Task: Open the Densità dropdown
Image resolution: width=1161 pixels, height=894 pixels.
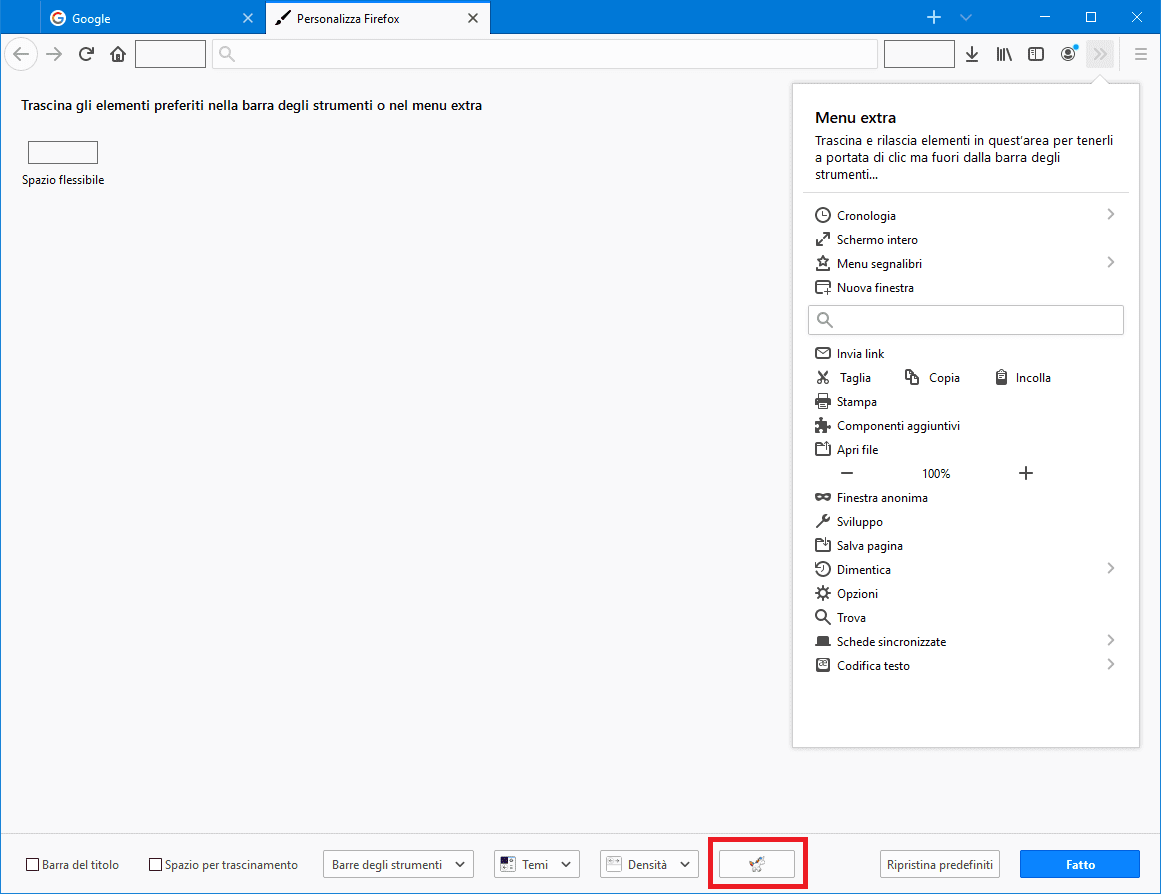Action: click(649, 865)
